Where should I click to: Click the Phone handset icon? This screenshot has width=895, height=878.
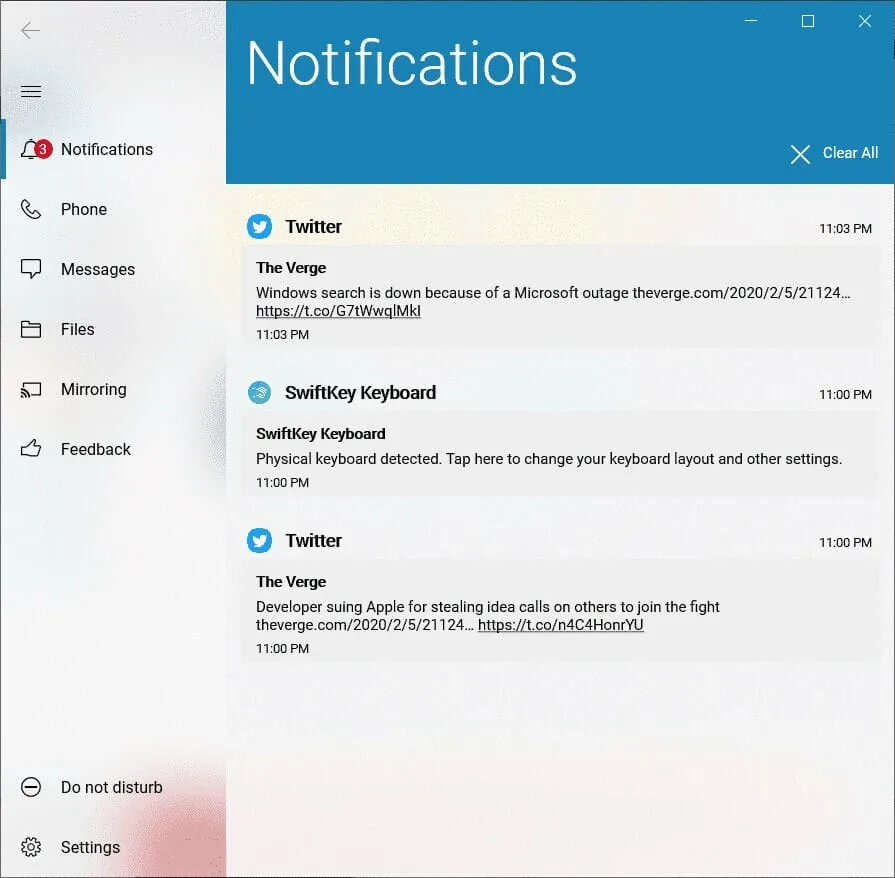(x=31, y=210)
